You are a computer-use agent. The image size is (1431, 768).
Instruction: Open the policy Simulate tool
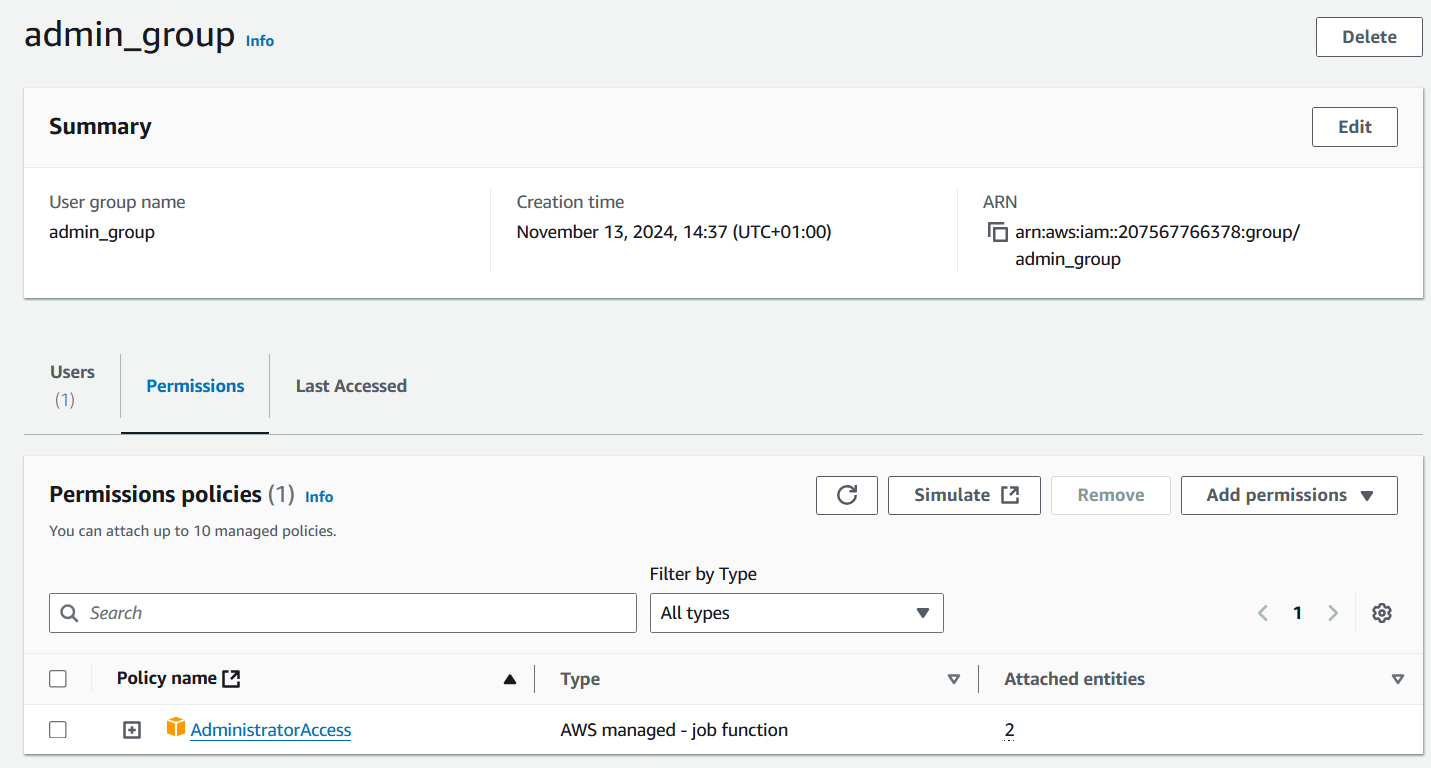point(964,495)
